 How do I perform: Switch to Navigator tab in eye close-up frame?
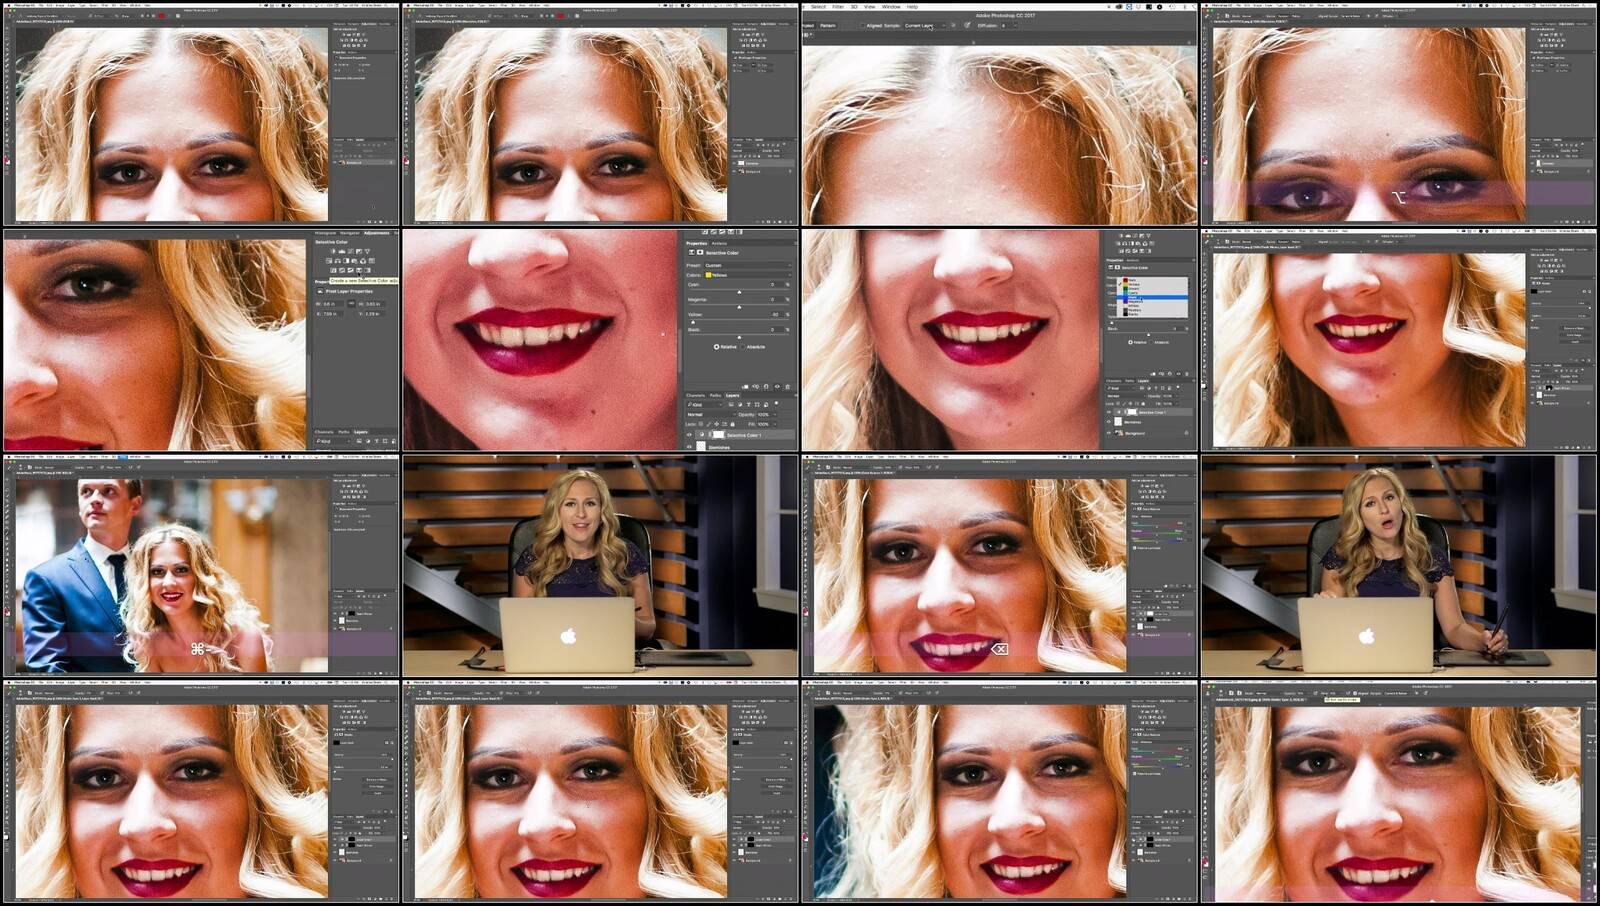(350, 233)
